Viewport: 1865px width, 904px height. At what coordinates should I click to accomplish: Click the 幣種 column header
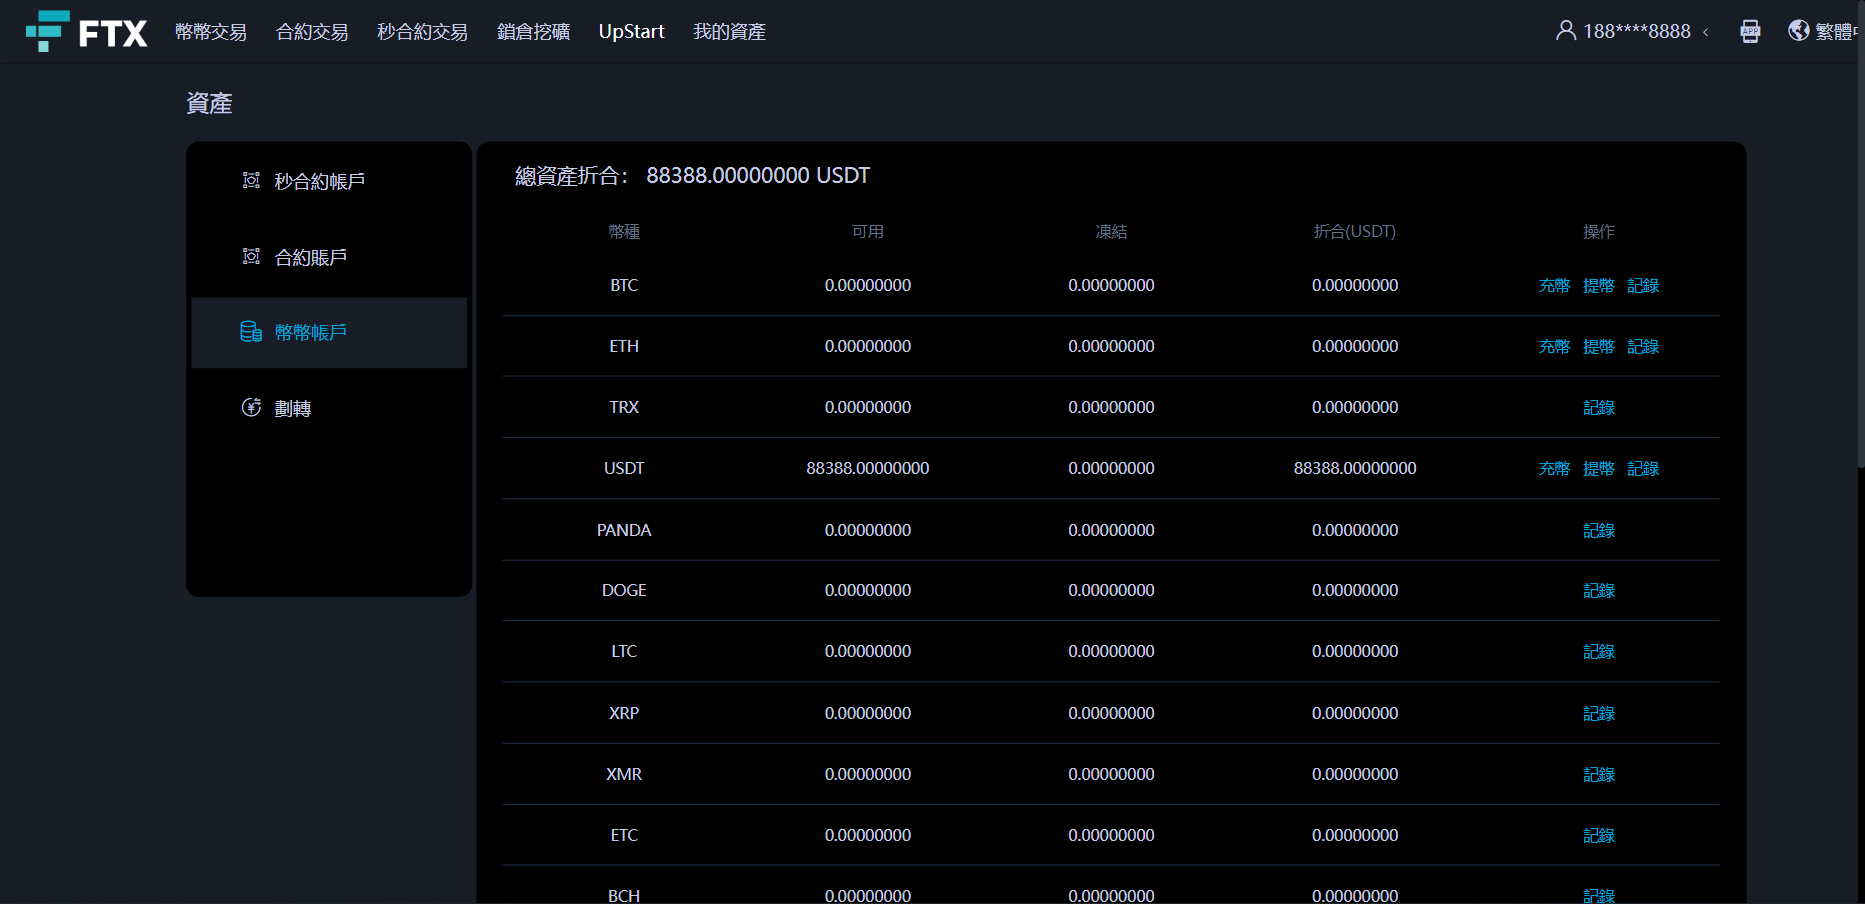[x=624, y=232]
